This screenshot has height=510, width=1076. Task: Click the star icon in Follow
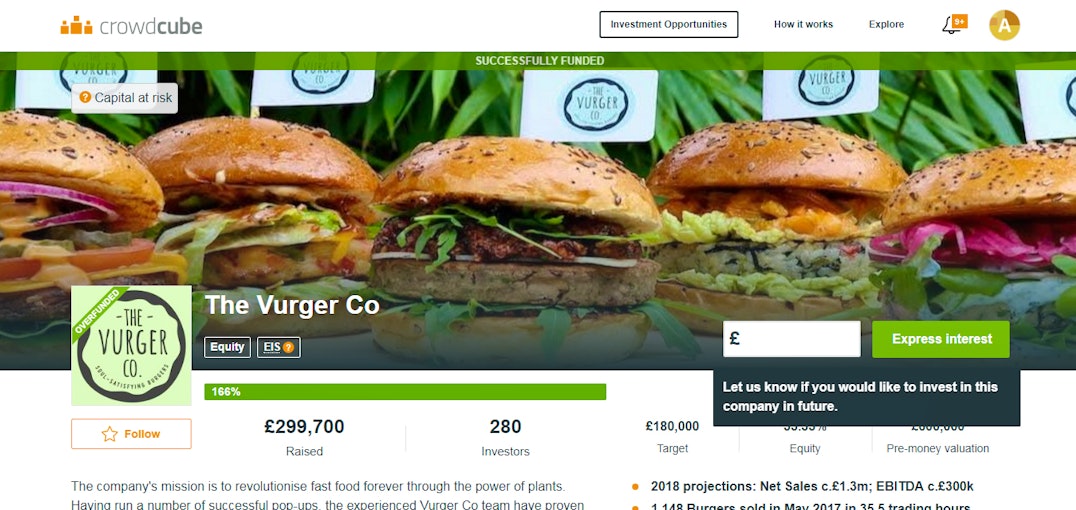click(109, 434)
